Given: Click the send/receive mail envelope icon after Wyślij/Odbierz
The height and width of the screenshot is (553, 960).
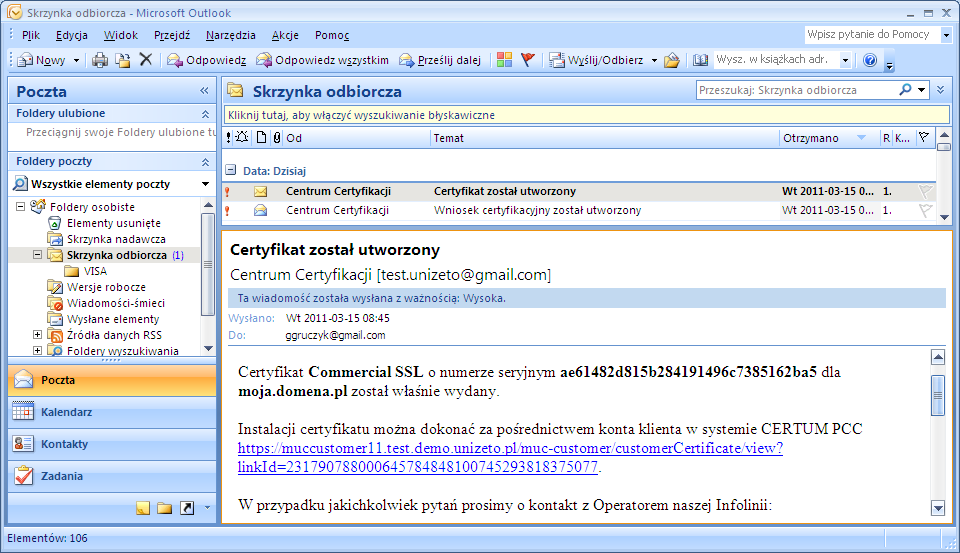Looking at the screenshot, I should (x=672, y=60).
